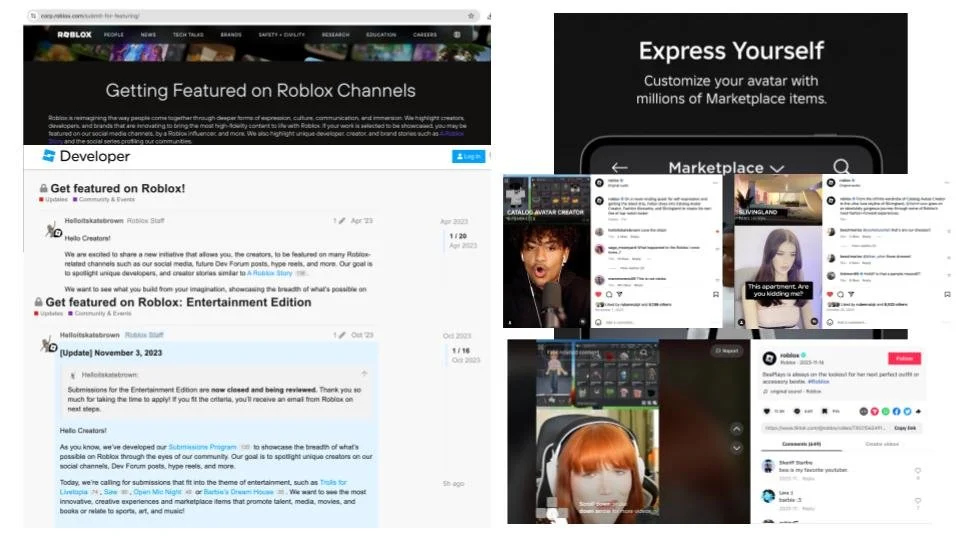Image resolution: width=960 pixels, height=540 pixels.
Task: Go to next TikTok video with down arrow
Action: point(736,448)
